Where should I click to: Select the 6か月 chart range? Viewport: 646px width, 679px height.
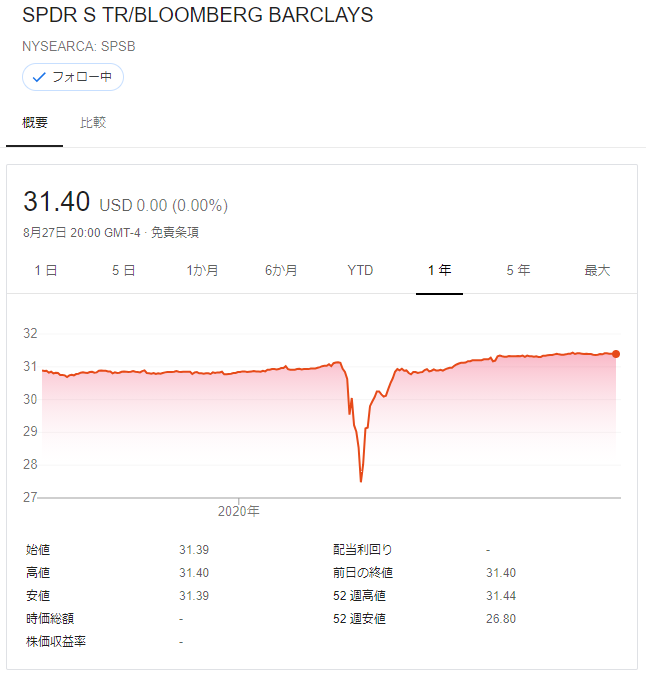pyautogui.click(x=281, y=271)
